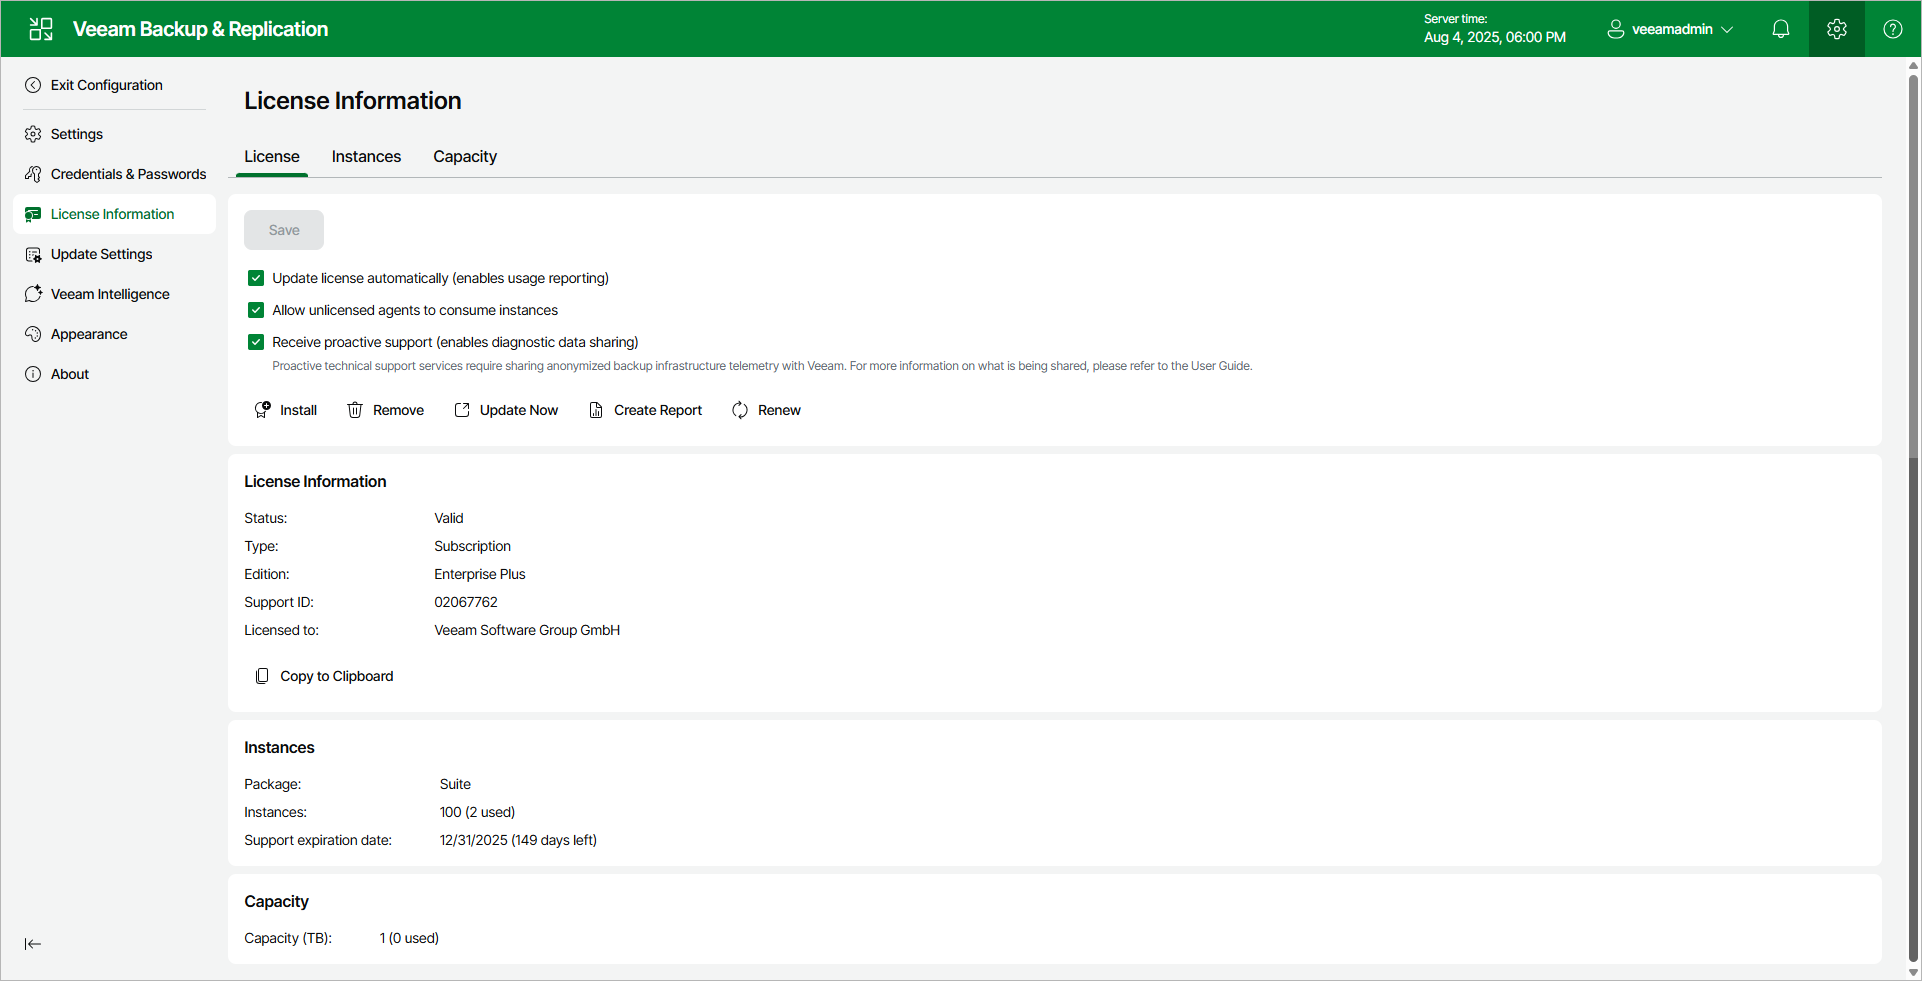Click the Subscription type value
Image resolution: width=1922 pixels, height=981 pixels.
pyautogui.click(x=472, y=546)
